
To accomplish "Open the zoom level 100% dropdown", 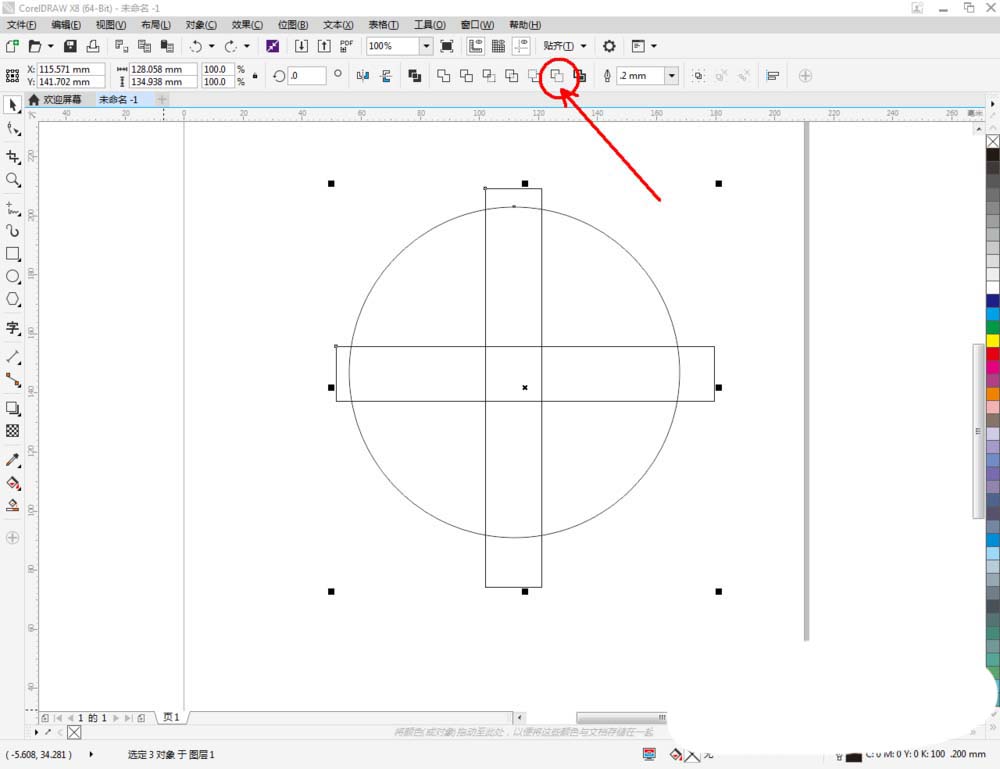I will [x=426, y=46].
